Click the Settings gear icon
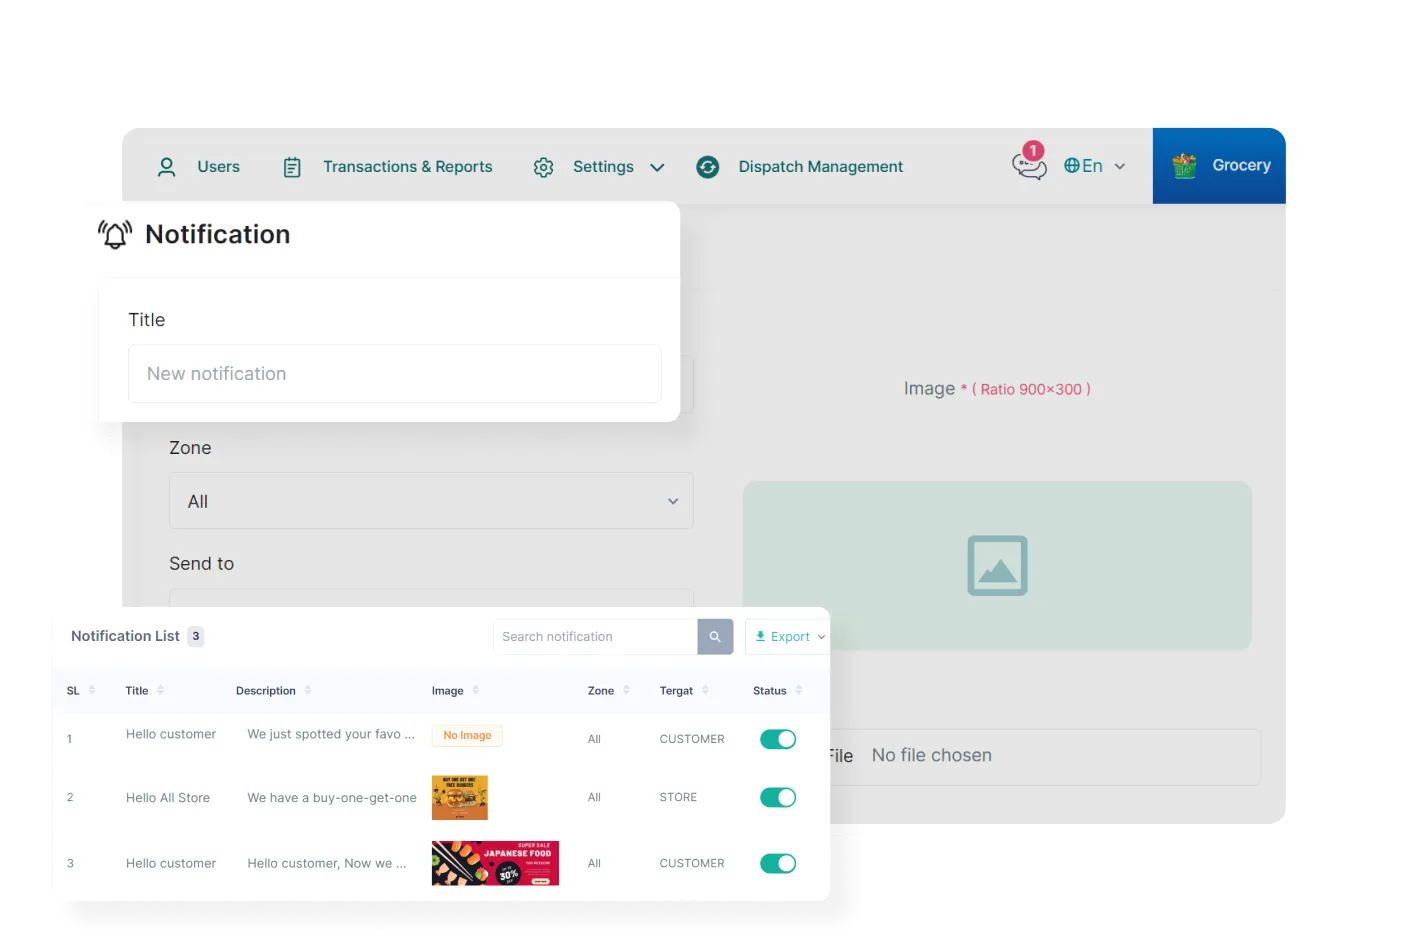Viewport: 1408px width, 952px height. (543, 167)
